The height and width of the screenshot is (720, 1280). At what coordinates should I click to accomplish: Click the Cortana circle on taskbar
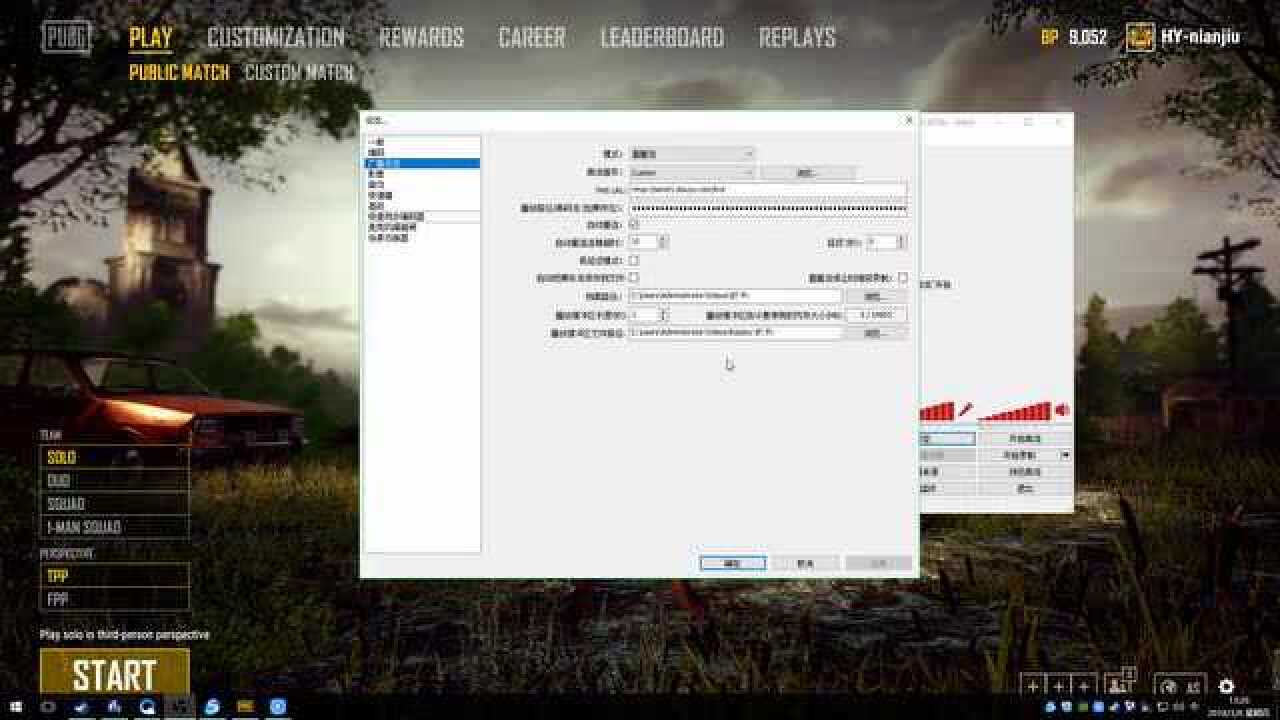48,707
